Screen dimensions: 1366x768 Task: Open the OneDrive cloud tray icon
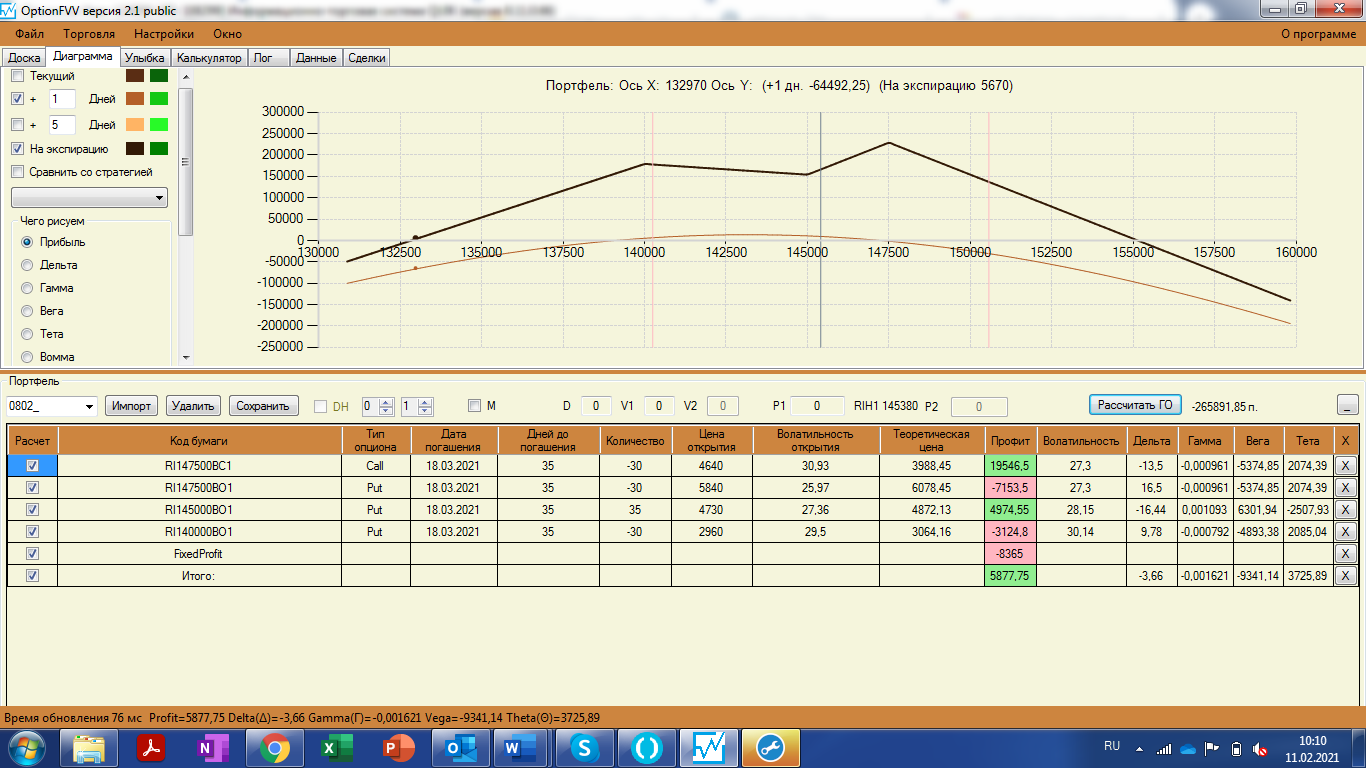click(1188, 748)
